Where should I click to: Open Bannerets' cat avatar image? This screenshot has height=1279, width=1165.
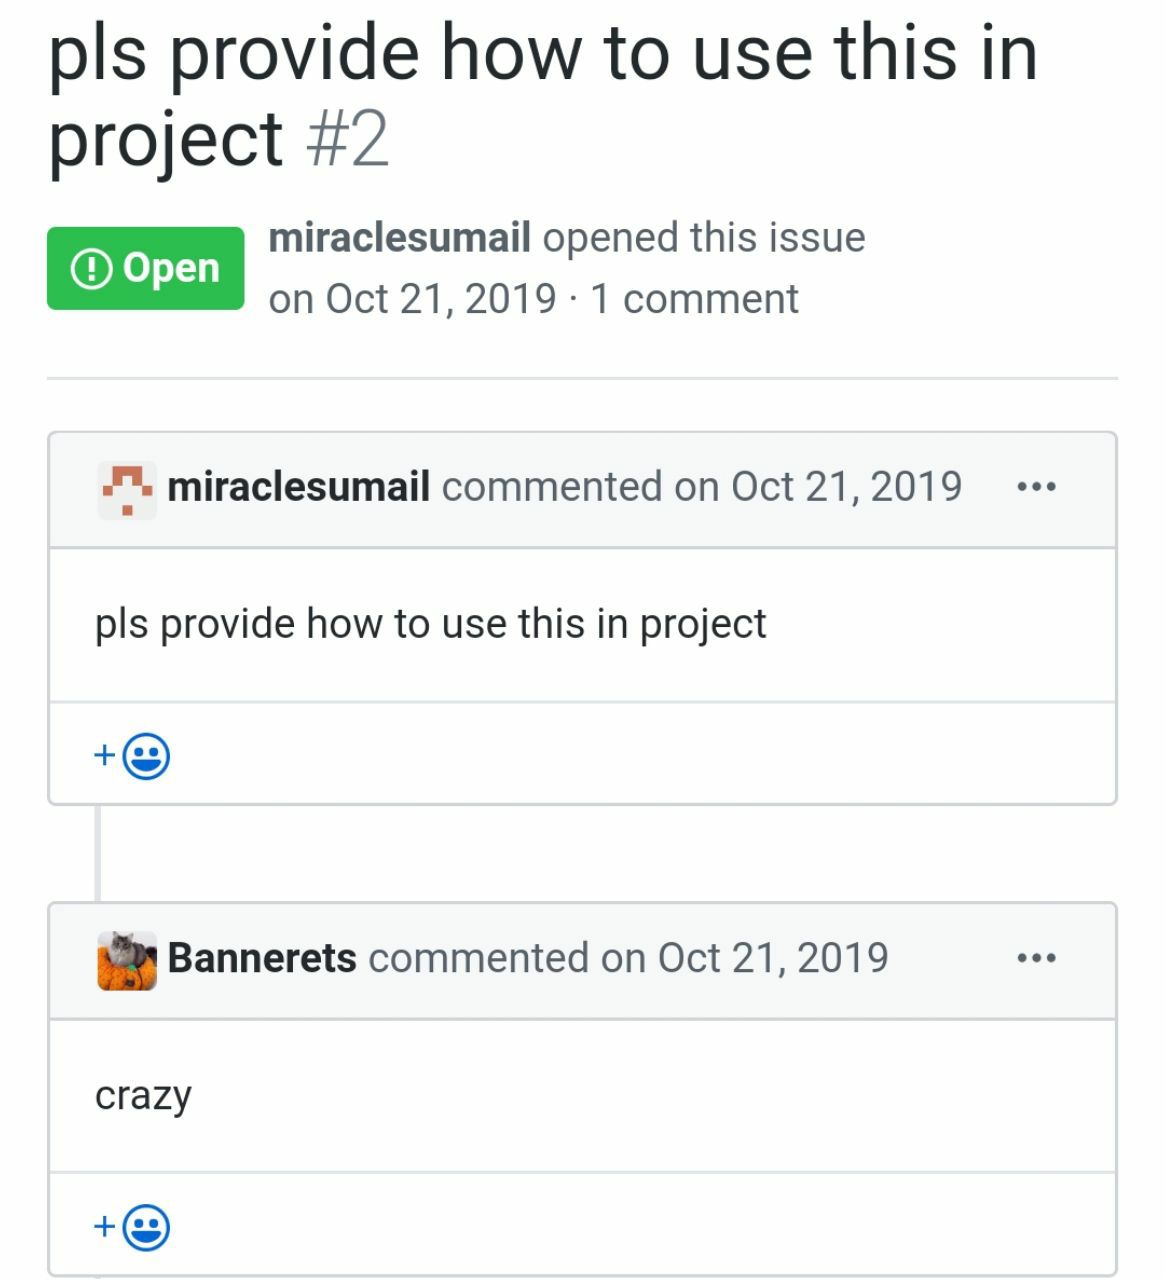tap(127, 961)
